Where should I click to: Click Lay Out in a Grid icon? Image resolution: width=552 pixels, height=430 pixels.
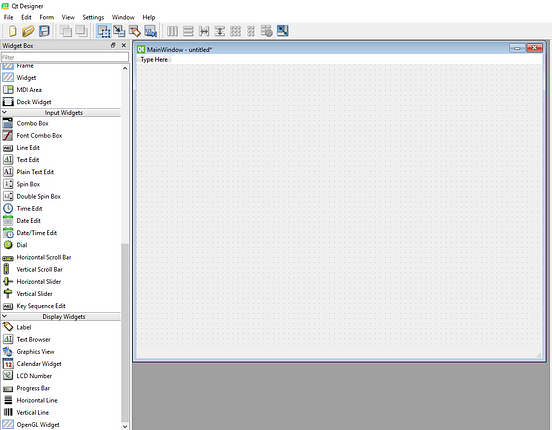tap(236, 31)
